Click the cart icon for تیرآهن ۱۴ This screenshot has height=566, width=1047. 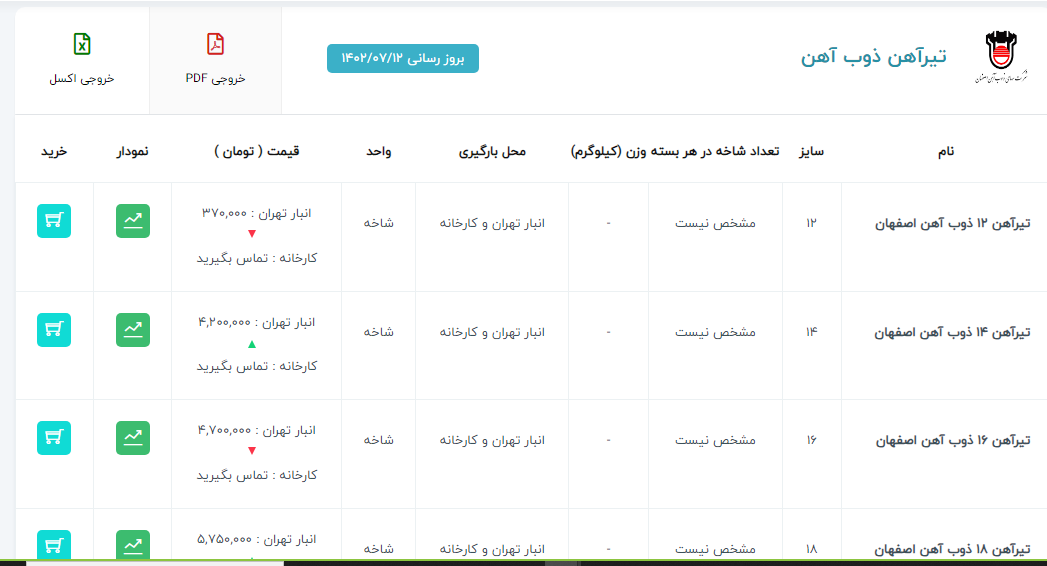point(54,330)
